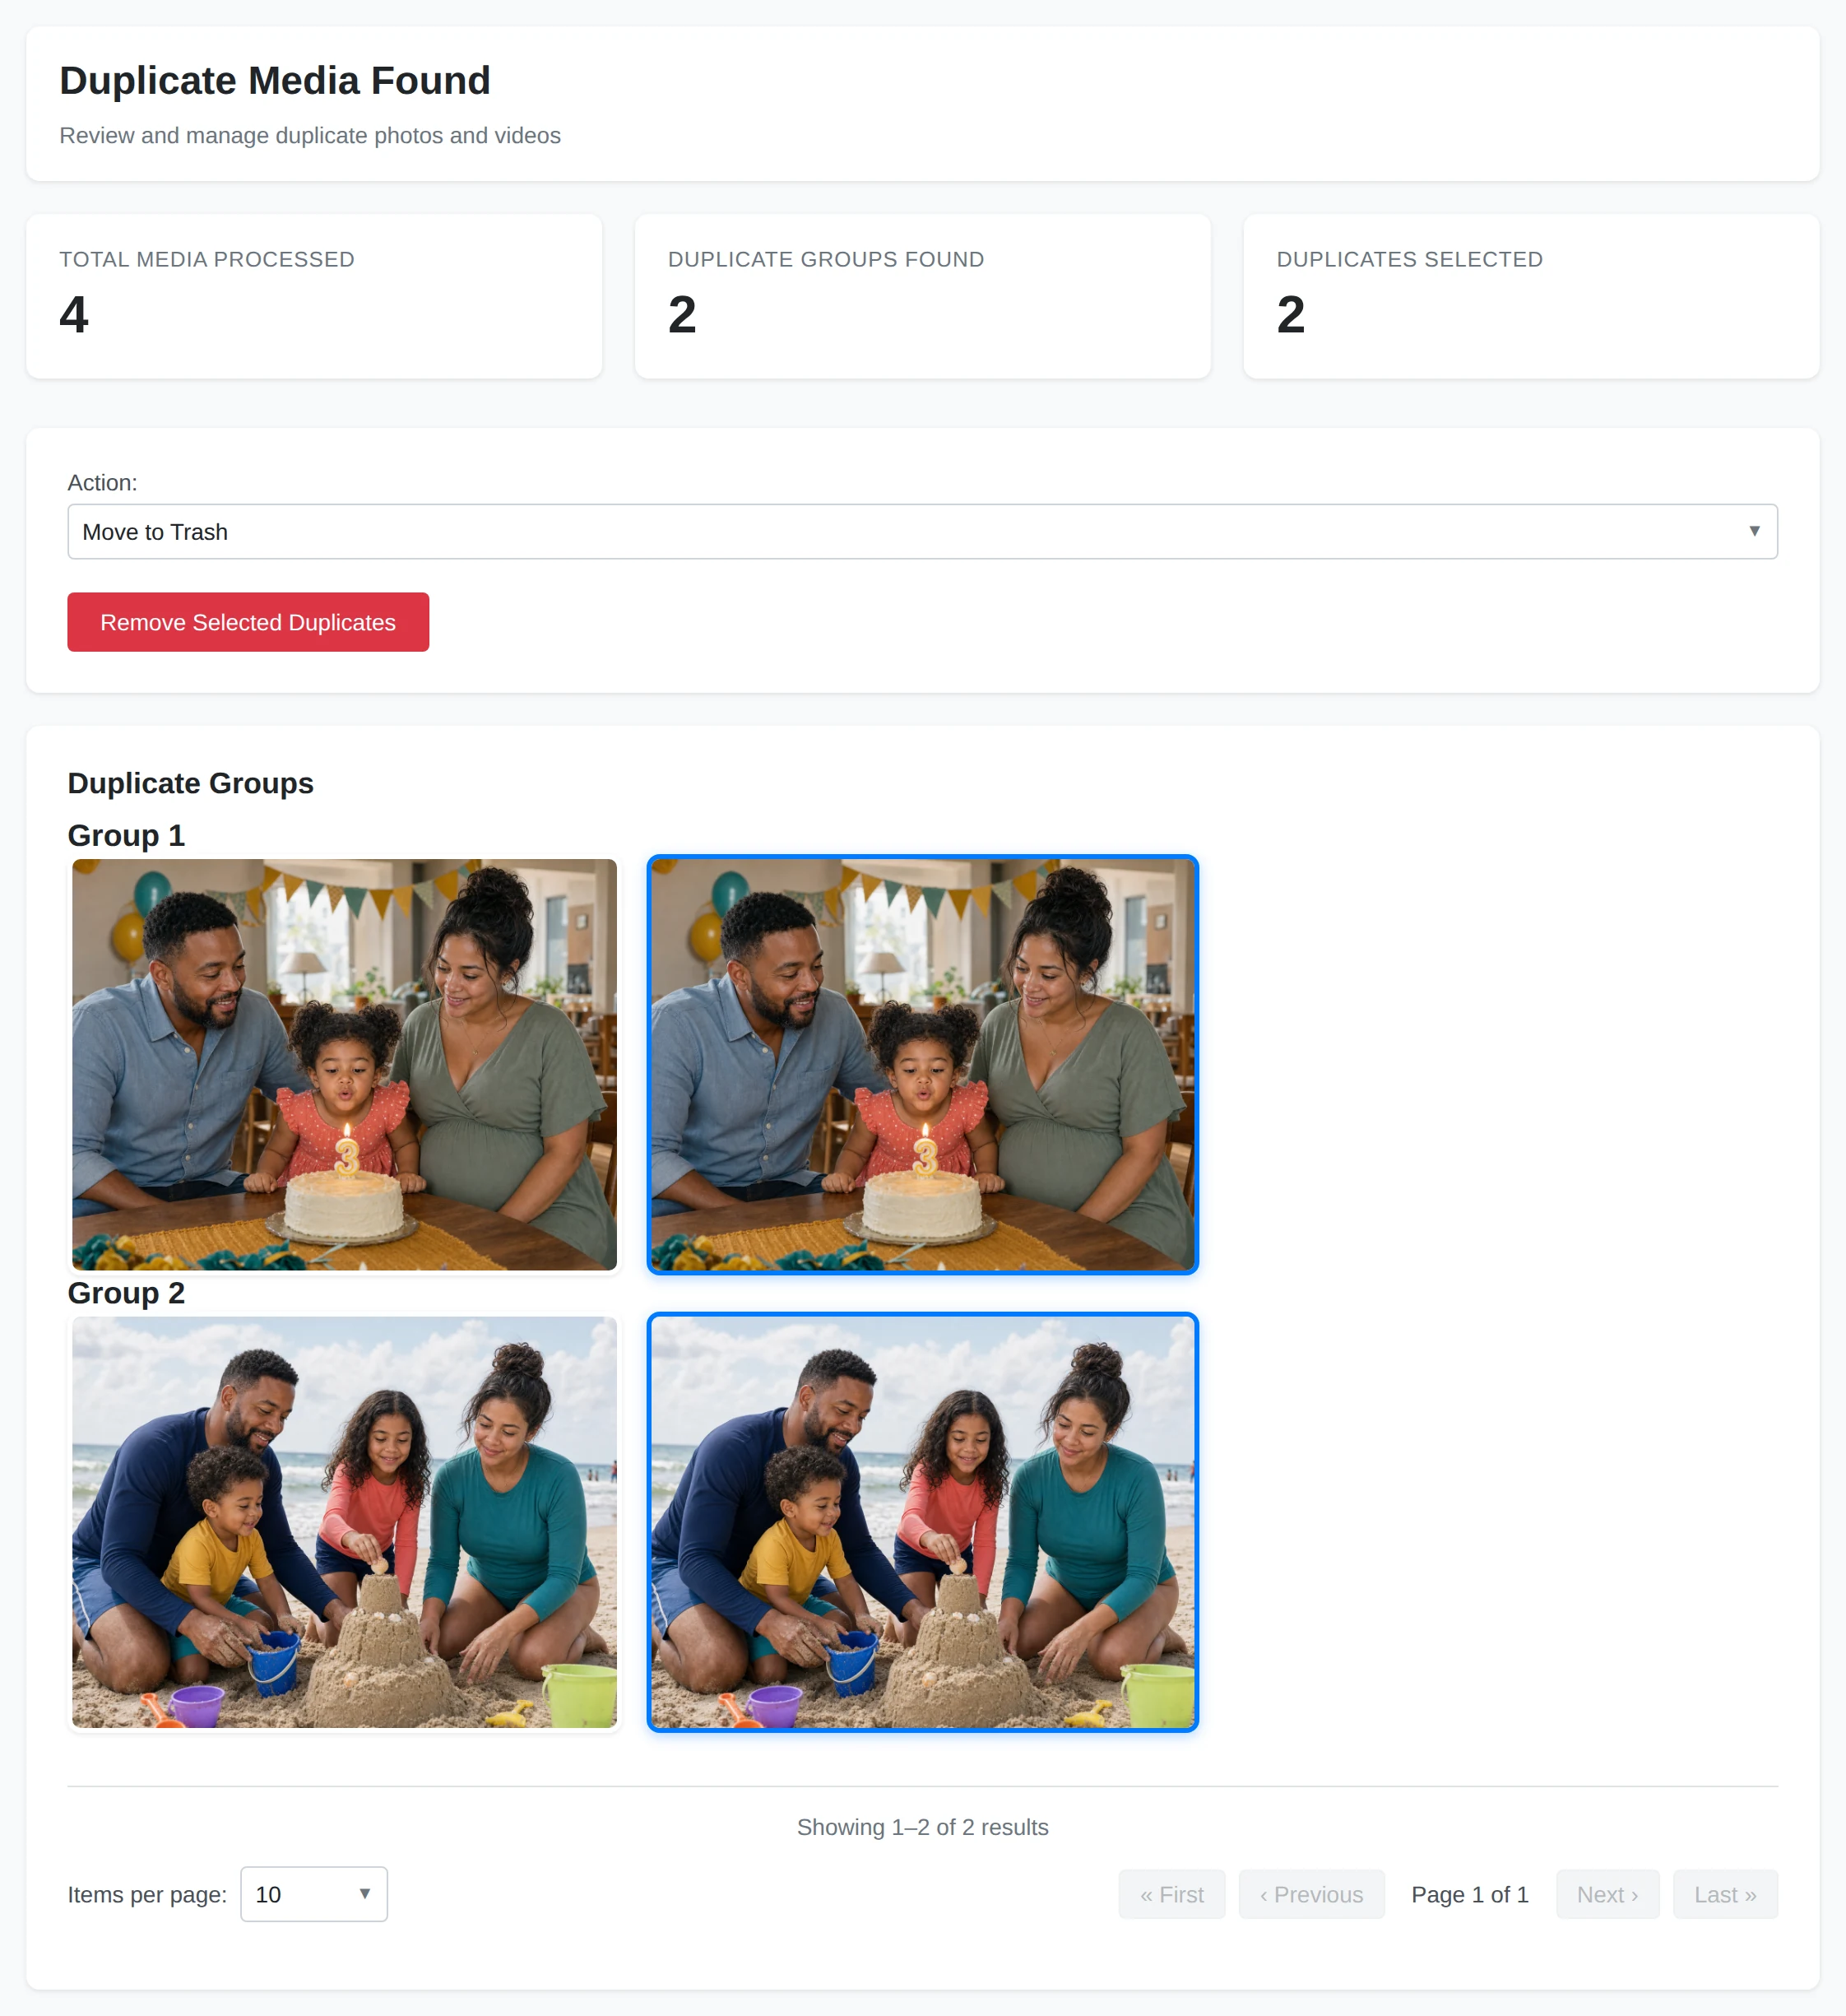This screenshot has height=2016, width=1846.
Task: Deselect the highlighted birthday photo in Group 1
Action: coord(922,1064)
